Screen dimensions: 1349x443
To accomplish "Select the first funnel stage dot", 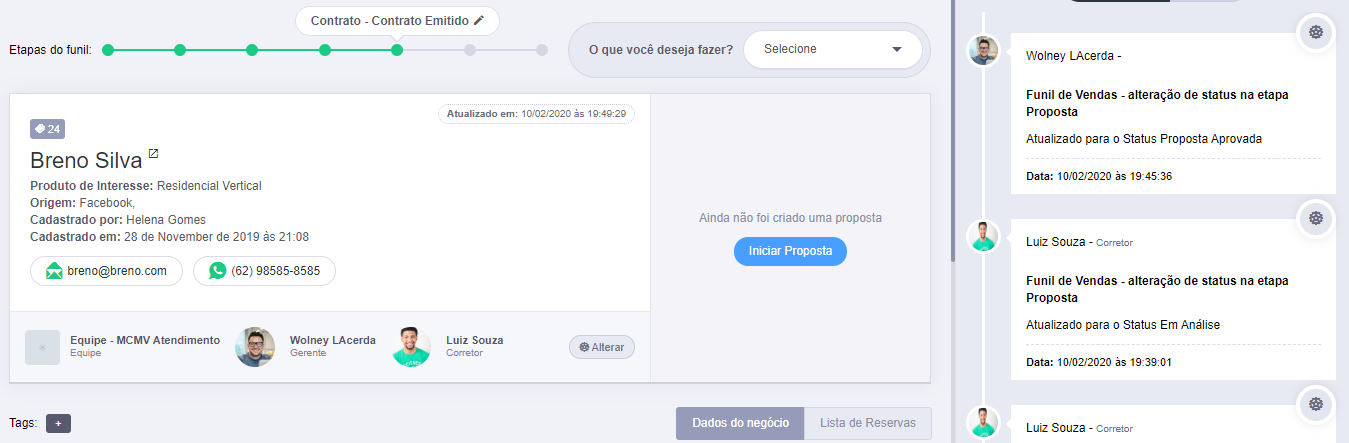I will [x=108, y=49].
